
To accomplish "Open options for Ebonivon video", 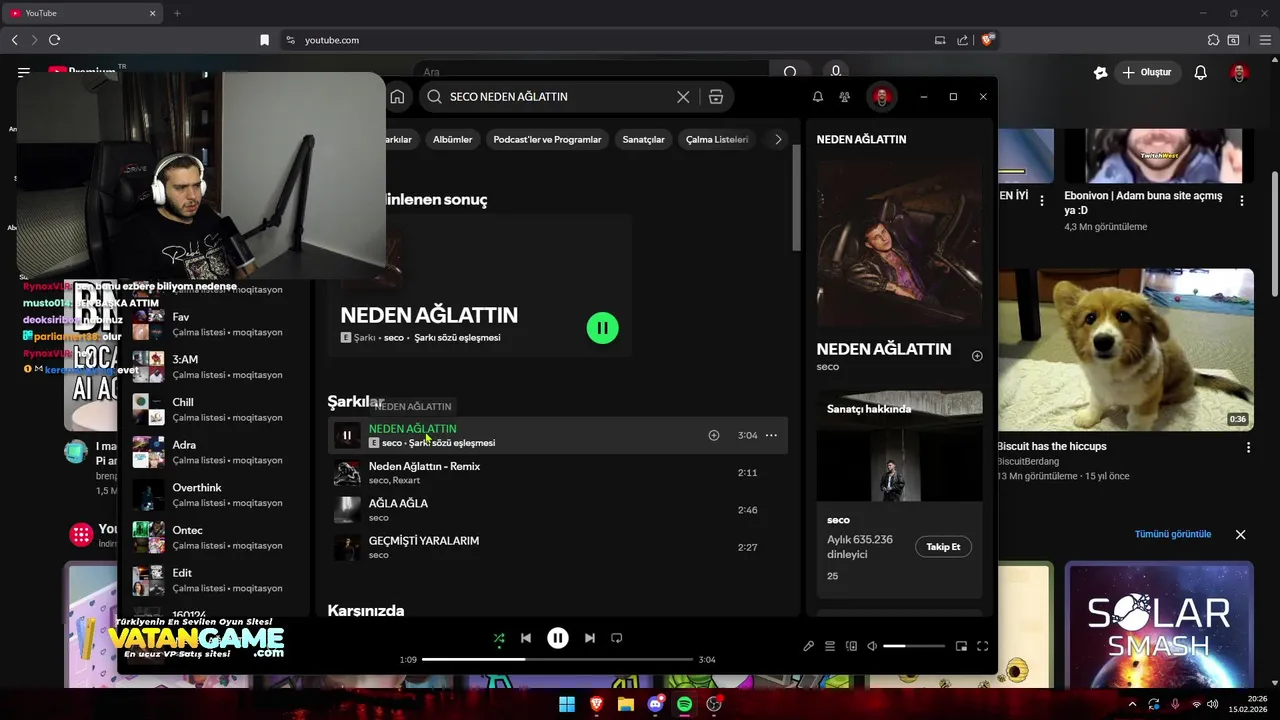I will click(1242, 201).
